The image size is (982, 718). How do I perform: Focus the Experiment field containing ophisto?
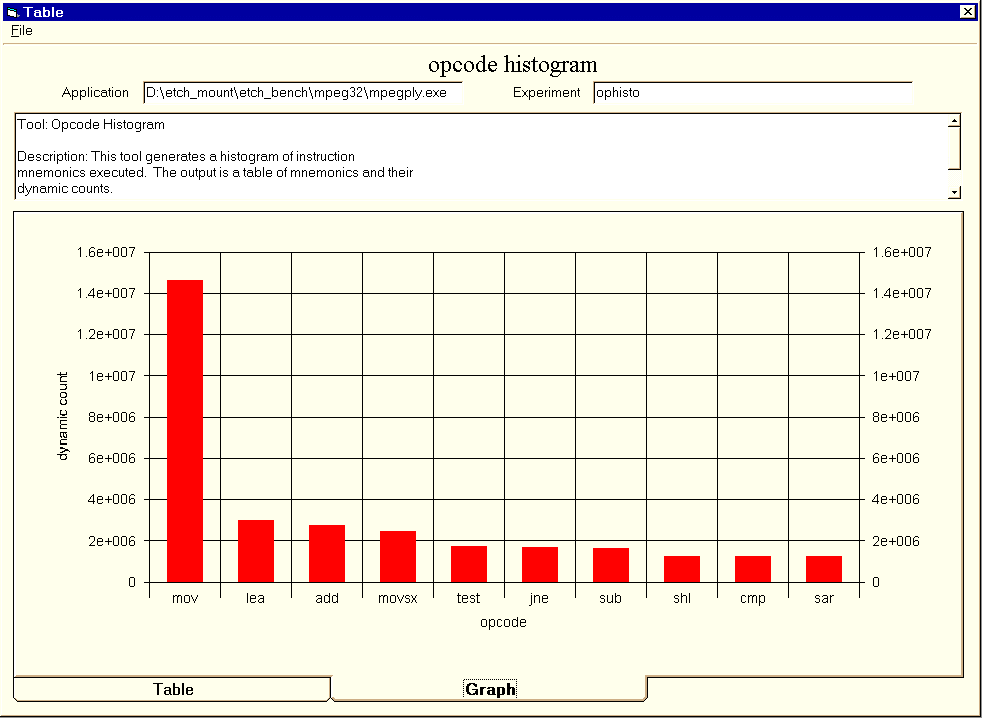pos(752,93)
